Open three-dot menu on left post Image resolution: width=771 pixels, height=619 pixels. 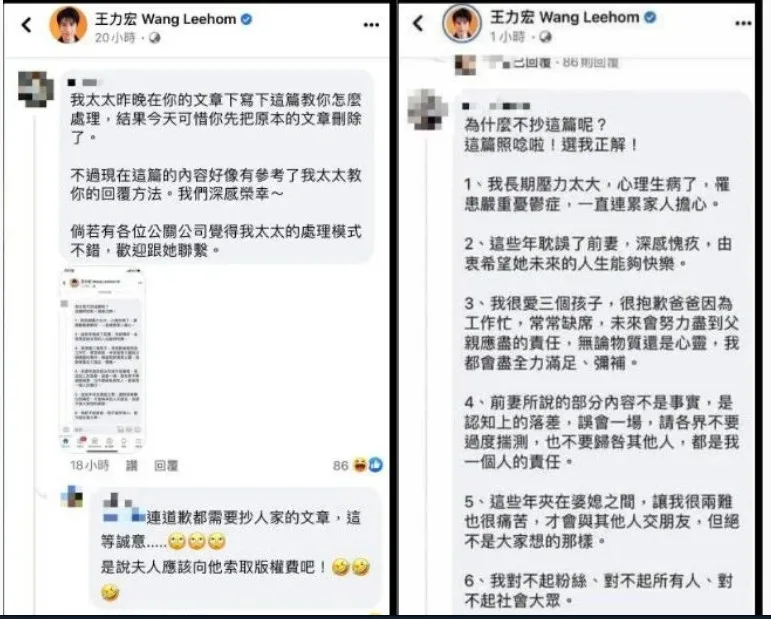point(371,25)
